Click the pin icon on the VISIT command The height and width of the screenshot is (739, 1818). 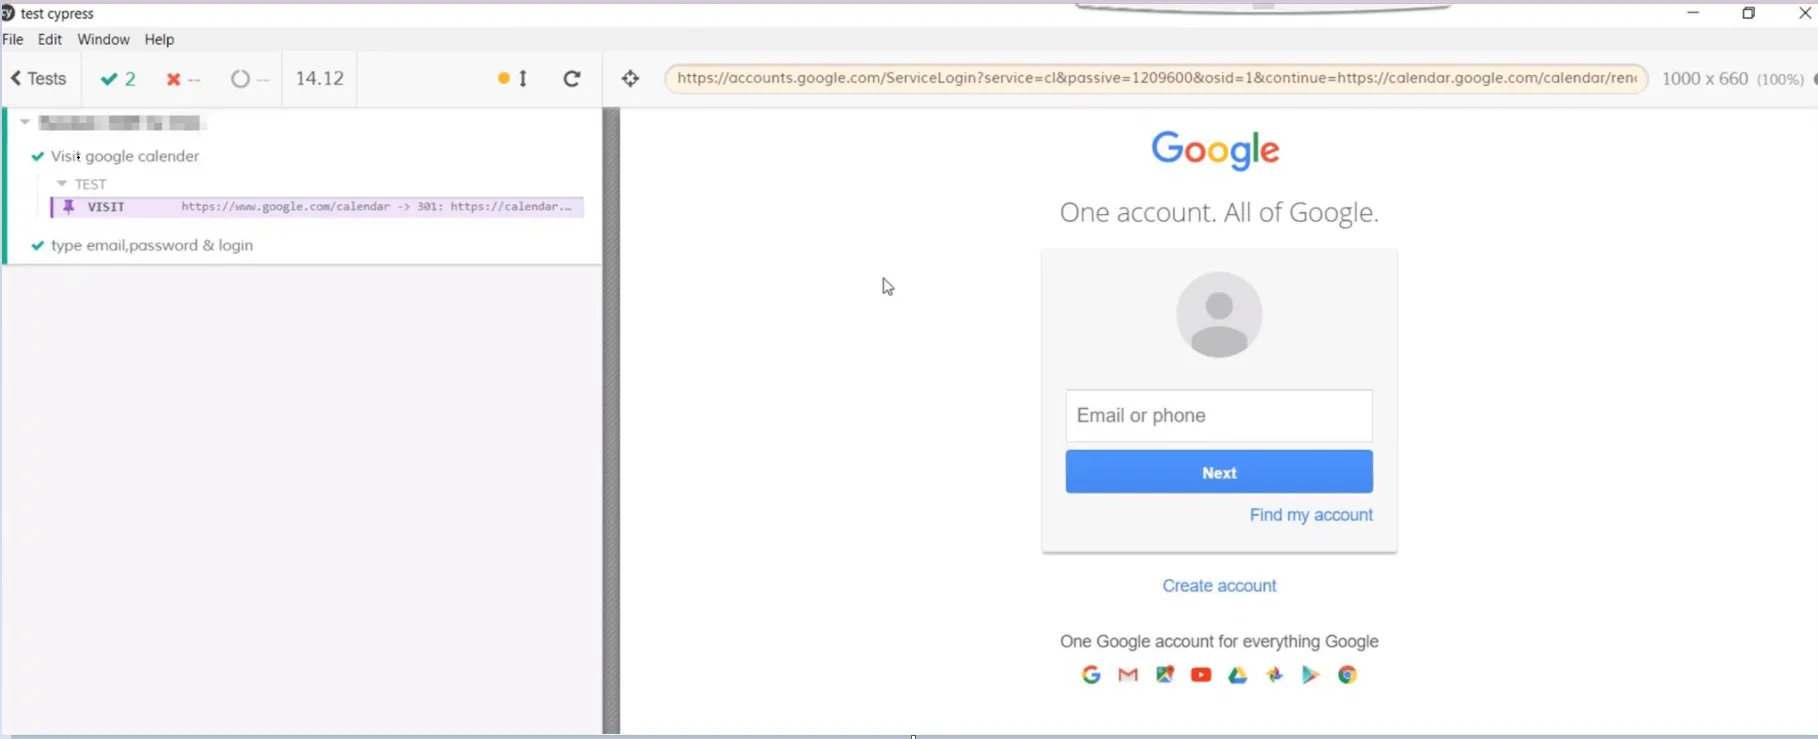pyautogui.click(x=69, y=207)
